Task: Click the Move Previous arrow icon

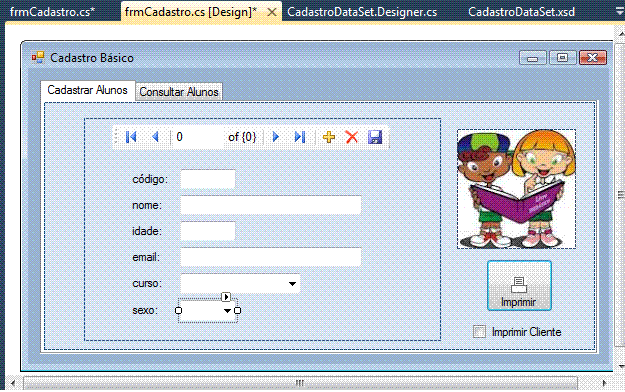Action: 155,137
